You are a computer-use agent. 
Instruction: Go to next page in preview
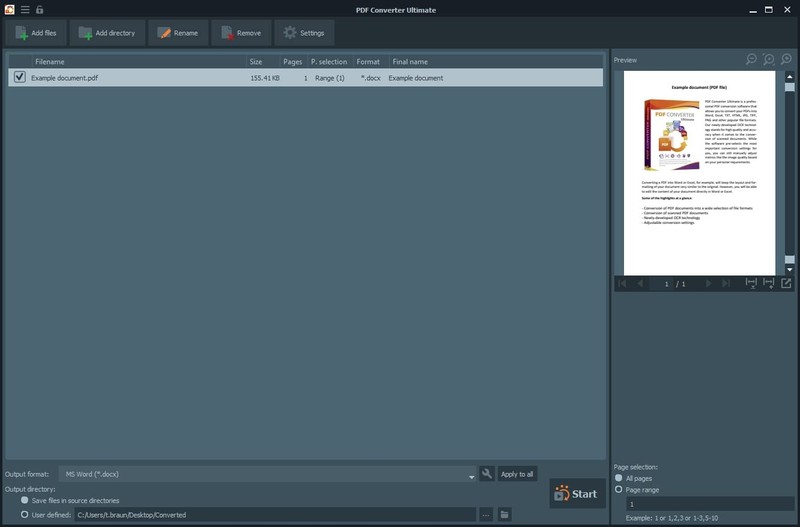point(709,284)
